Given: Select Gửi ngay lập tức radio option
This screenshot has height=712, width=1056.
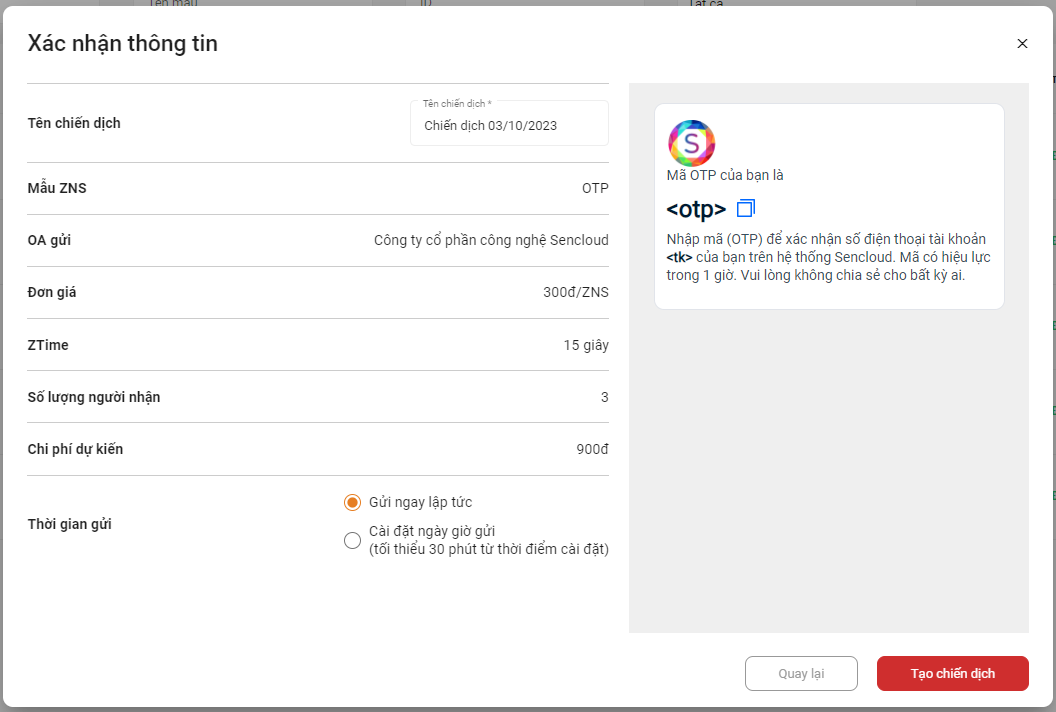Looking at the screenshot, I should tap(352, 502).
